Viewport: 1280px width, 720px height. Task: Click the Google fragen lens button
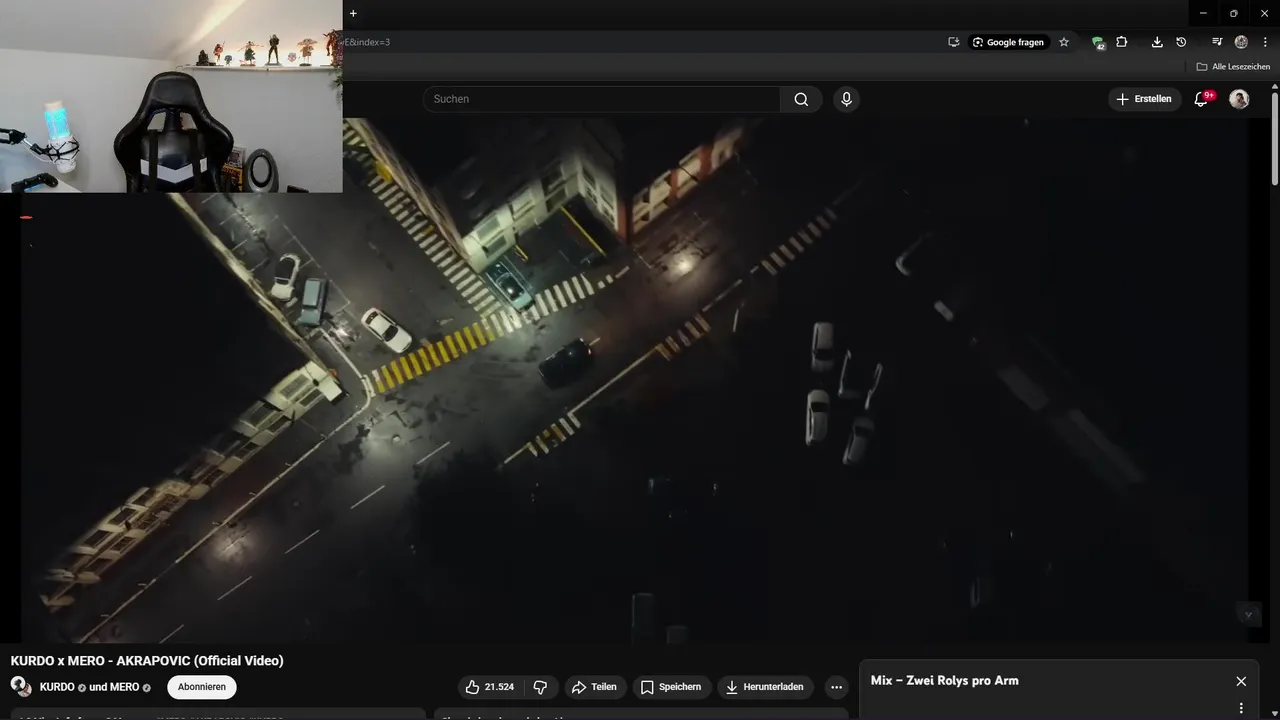point(1007,42)
